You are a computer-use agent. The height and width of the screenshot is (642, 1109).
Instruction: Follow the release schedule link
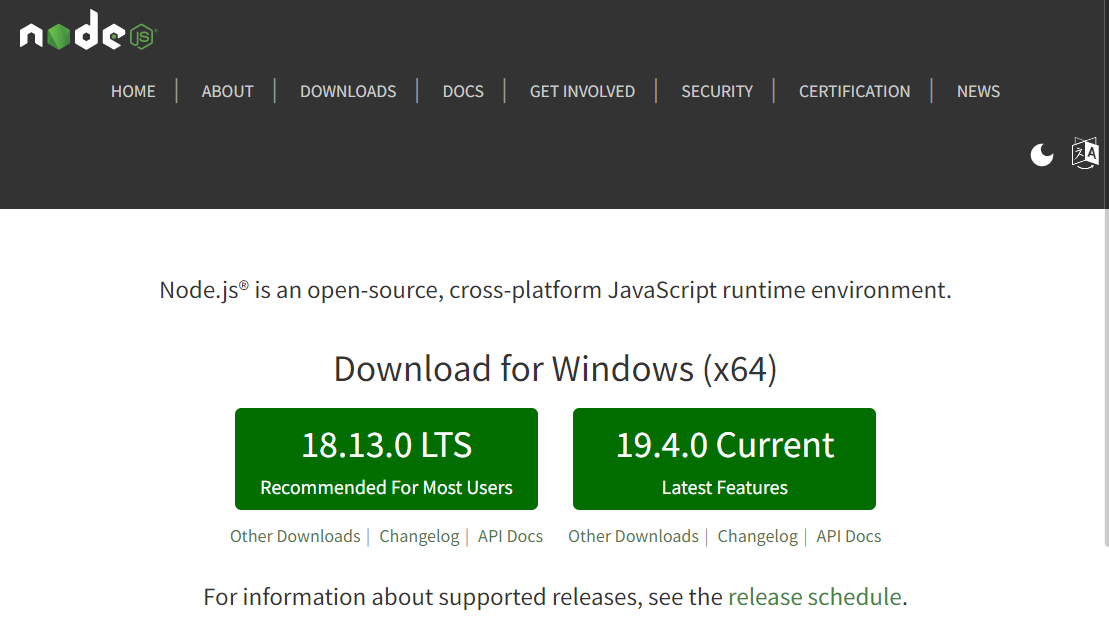point(815,597)
